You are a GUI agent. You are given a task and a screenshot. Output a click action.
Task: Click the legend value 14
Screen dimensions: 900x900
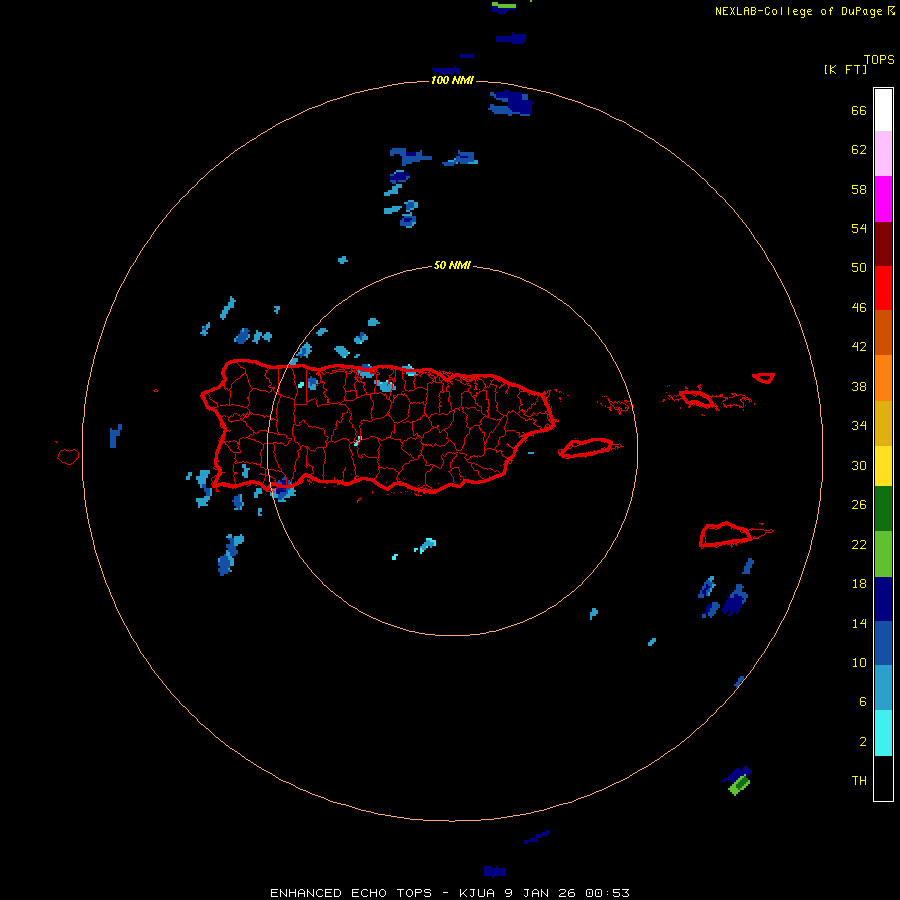pyautogui.click(x=859, y=623)
